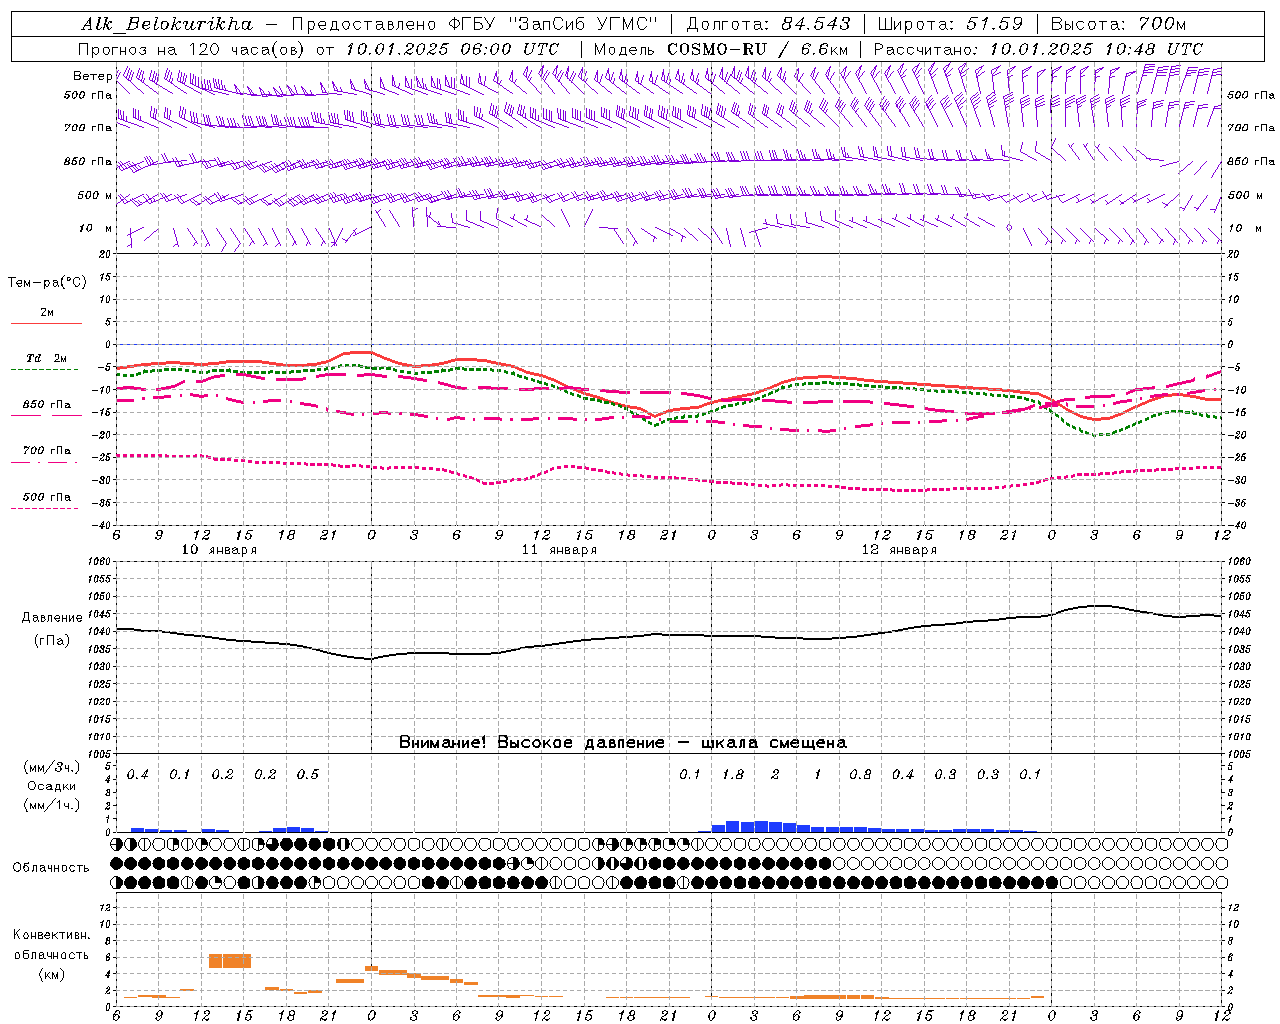Click the "(мм/3ч.)" units label
The width and height of the screenshot is (1280, 1024).
pos(51,768)
